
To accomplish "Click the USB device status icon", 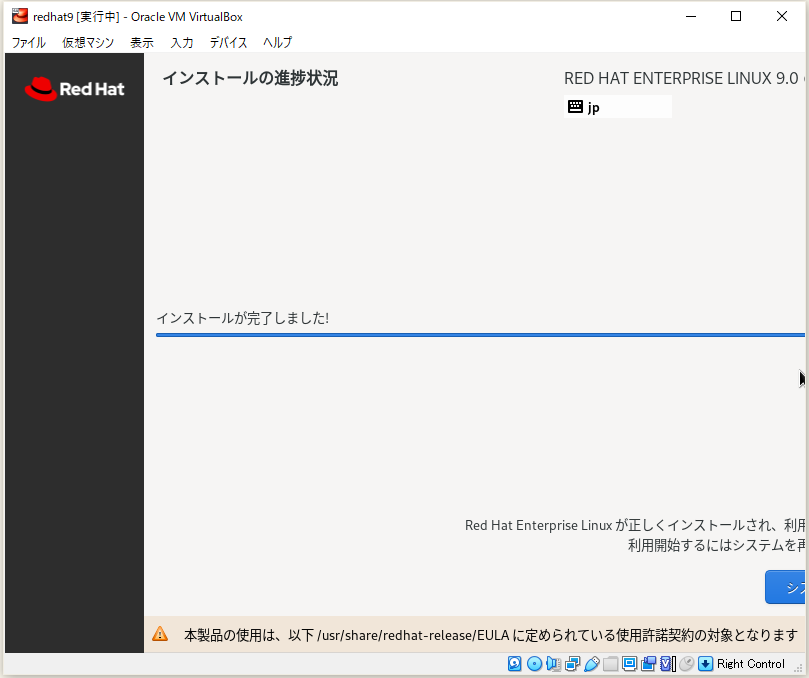I will [x=592, y=664].
